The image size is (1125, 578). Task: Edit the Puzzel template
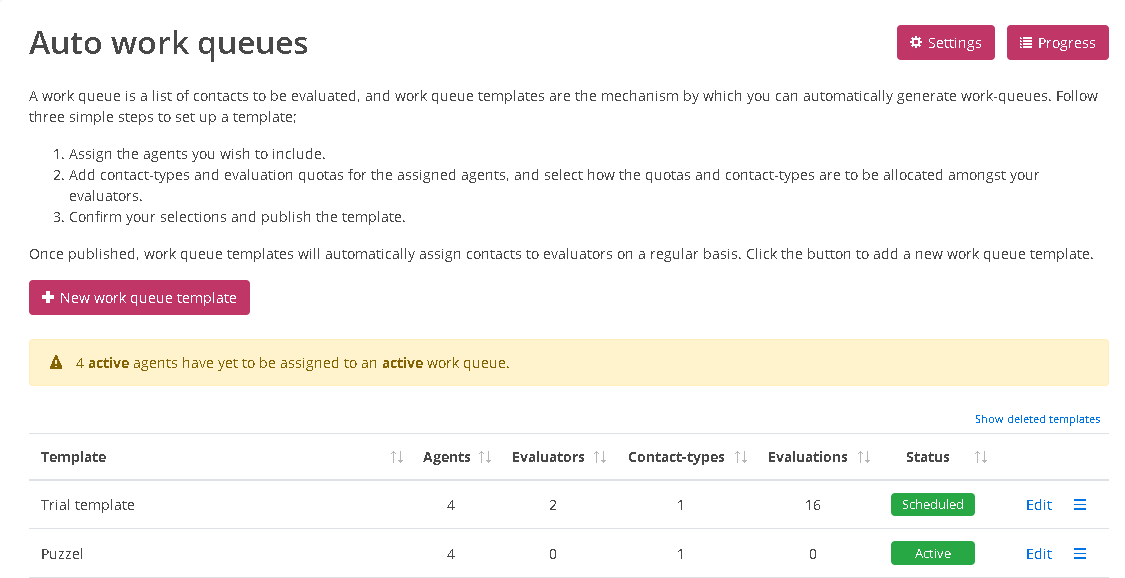1038,553
